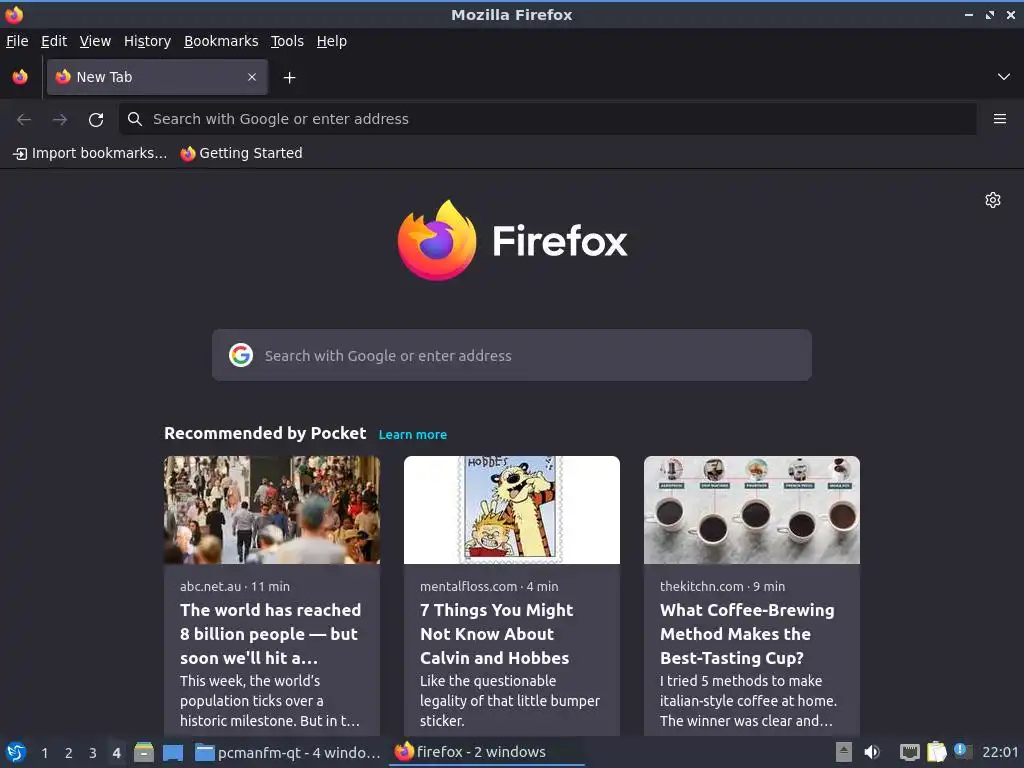This screenshot has width=1024, height=768.
Task: Open the crowd thumbnail for 8 billion people story
Action: (272, 510)
